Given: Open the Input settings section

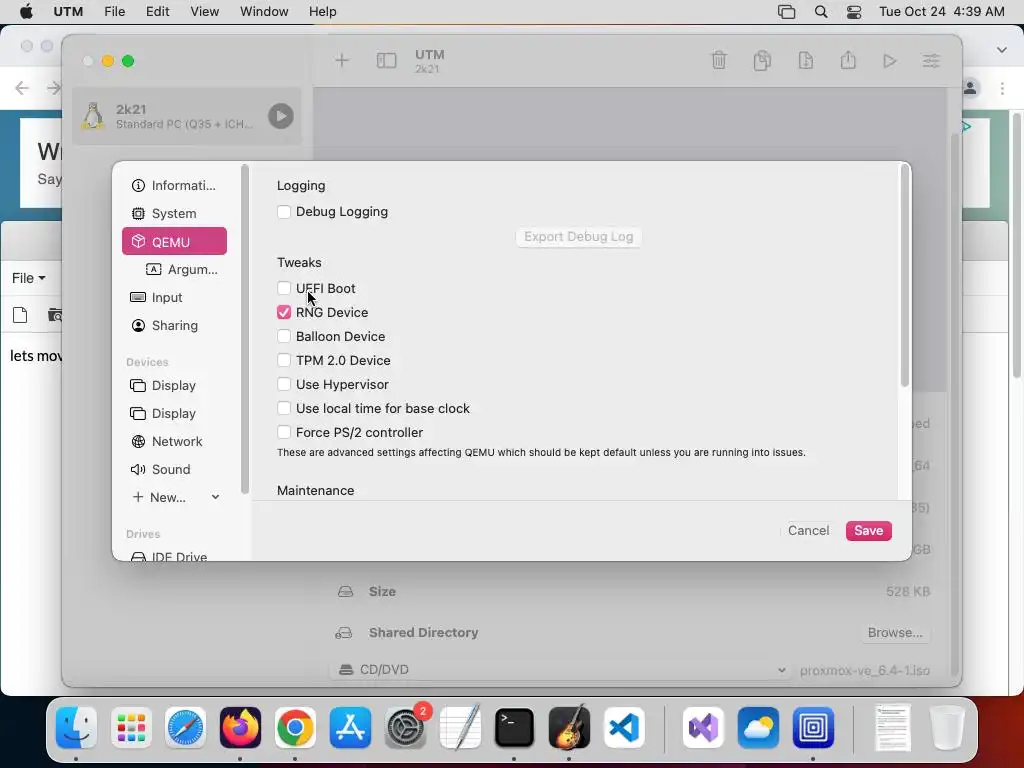Looking at the screenshot, I should (174, 297).
